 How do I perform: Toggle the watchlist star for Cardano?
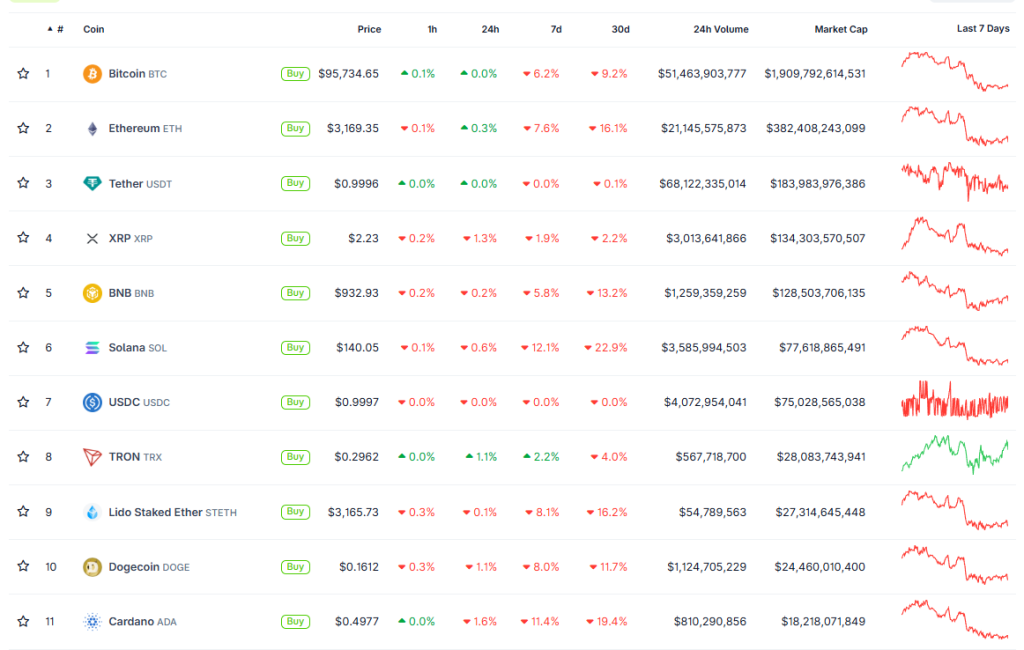(22, 621)
